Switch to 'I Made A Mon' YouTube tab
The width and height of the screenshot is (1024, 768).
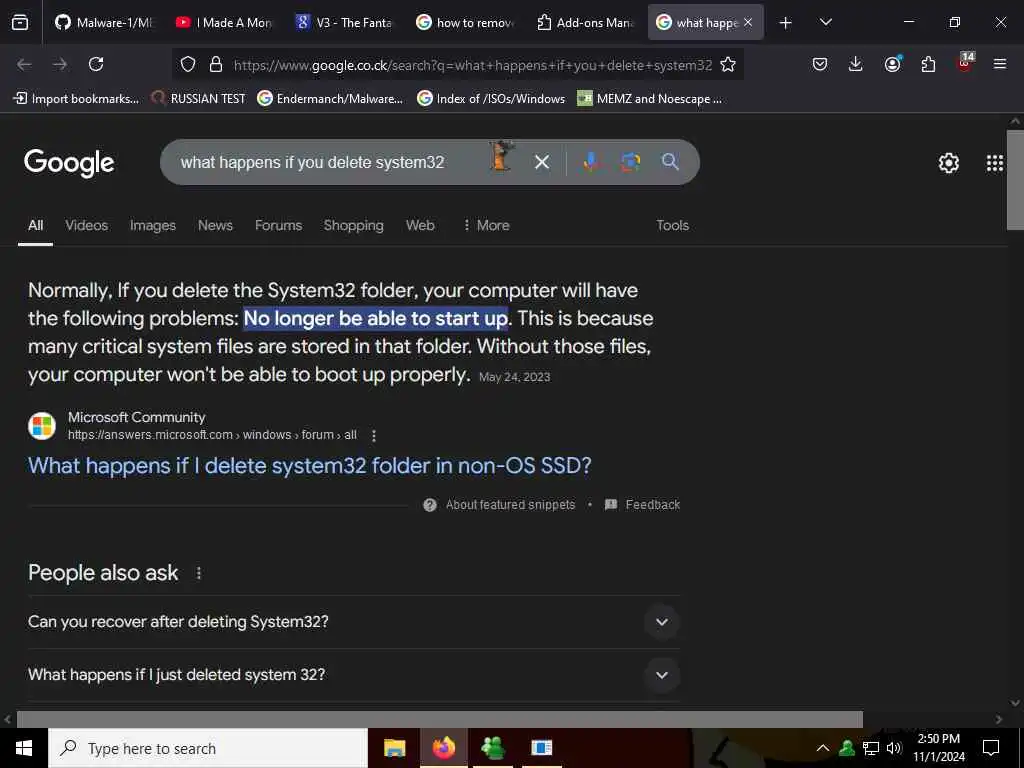pyautogui.click(x=225, y=23)
